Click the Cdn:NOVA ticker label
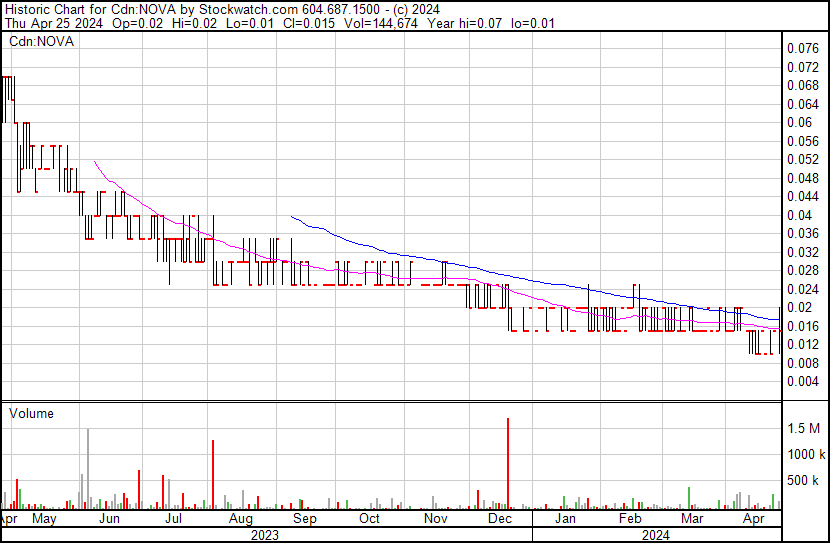This screenshot has width=830, height=543. [42, 42]
